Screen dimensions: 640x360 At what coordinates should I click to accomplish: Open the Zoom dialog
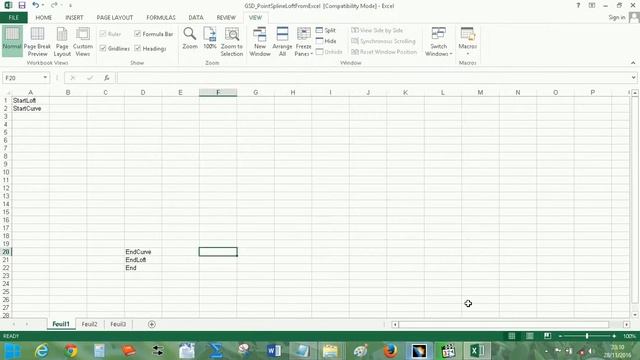click(190, 39)
